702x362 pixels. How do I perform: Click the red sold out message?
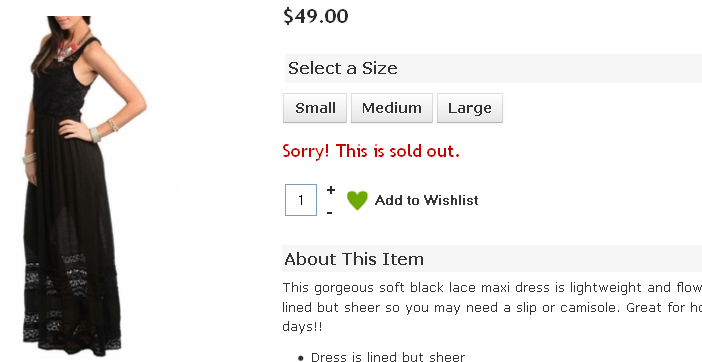(371, 151)
